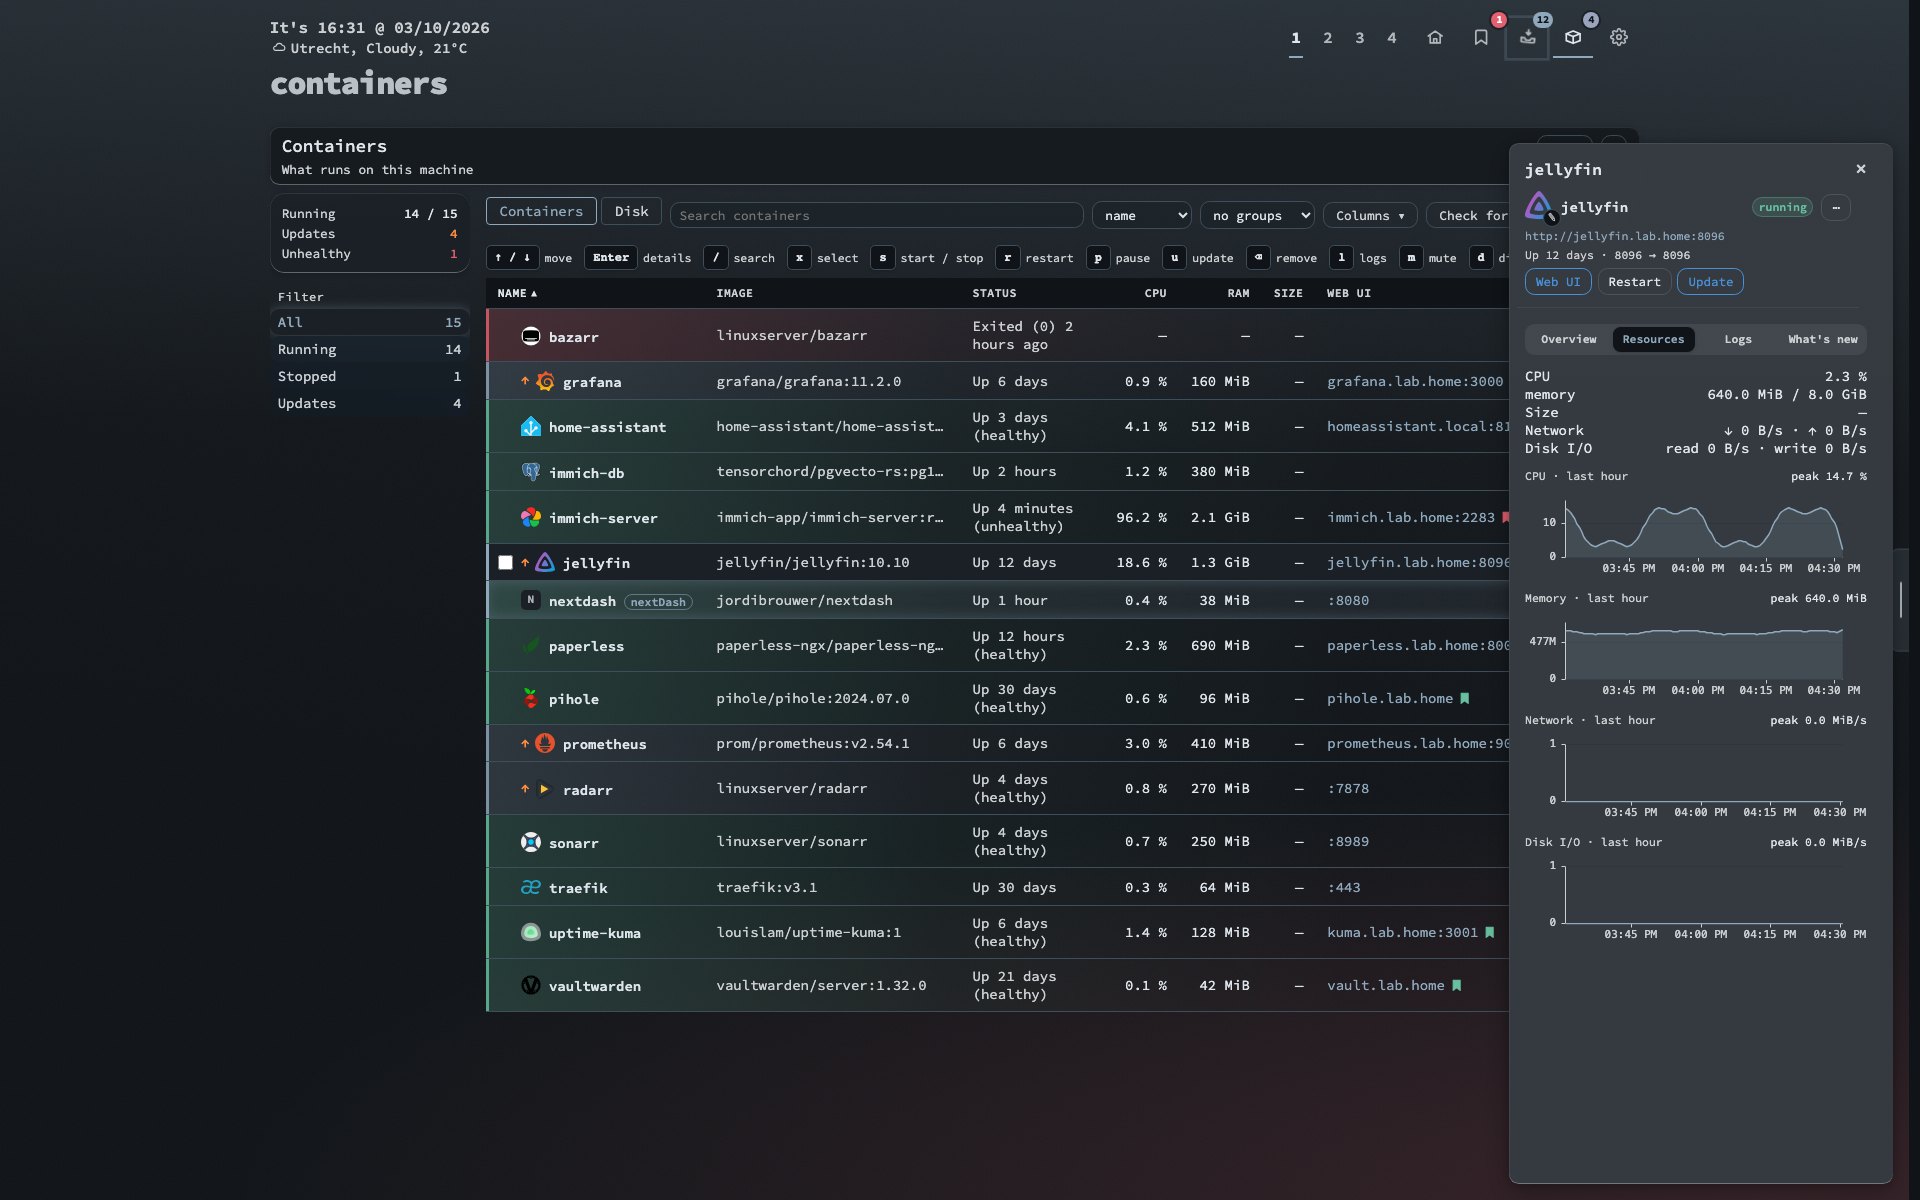Sort by the NAME column header
The width and height of the screenshot is (1920, 1200).
click(517, 293)
